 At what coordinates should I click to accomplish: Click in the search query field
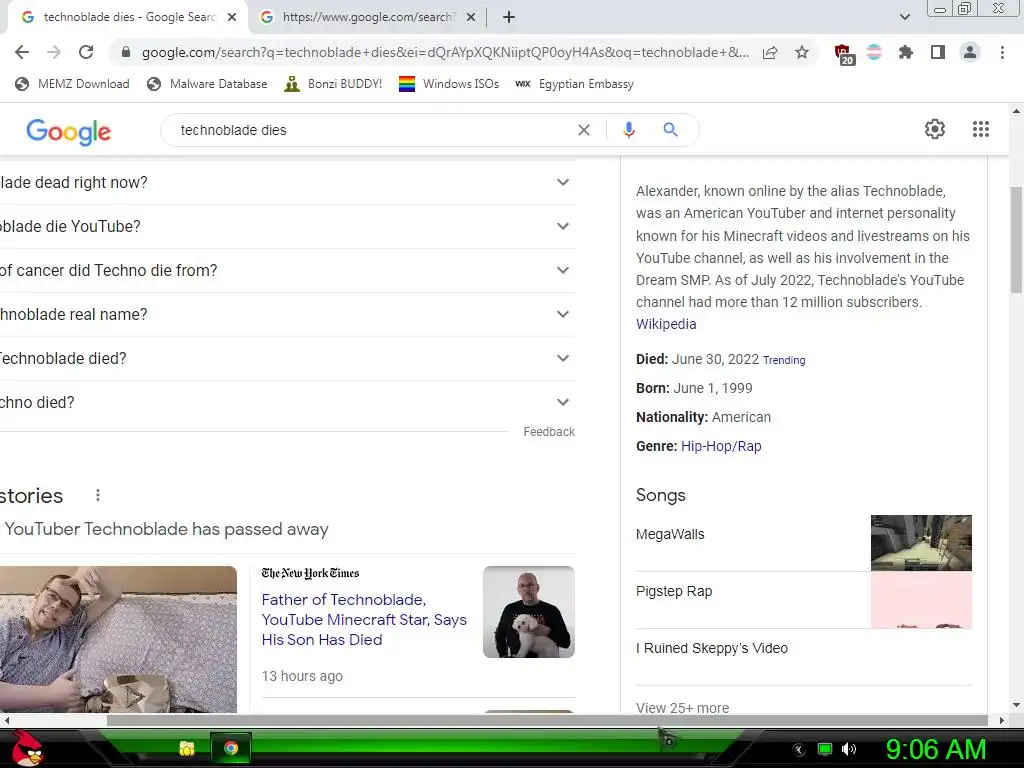(372, 130)
